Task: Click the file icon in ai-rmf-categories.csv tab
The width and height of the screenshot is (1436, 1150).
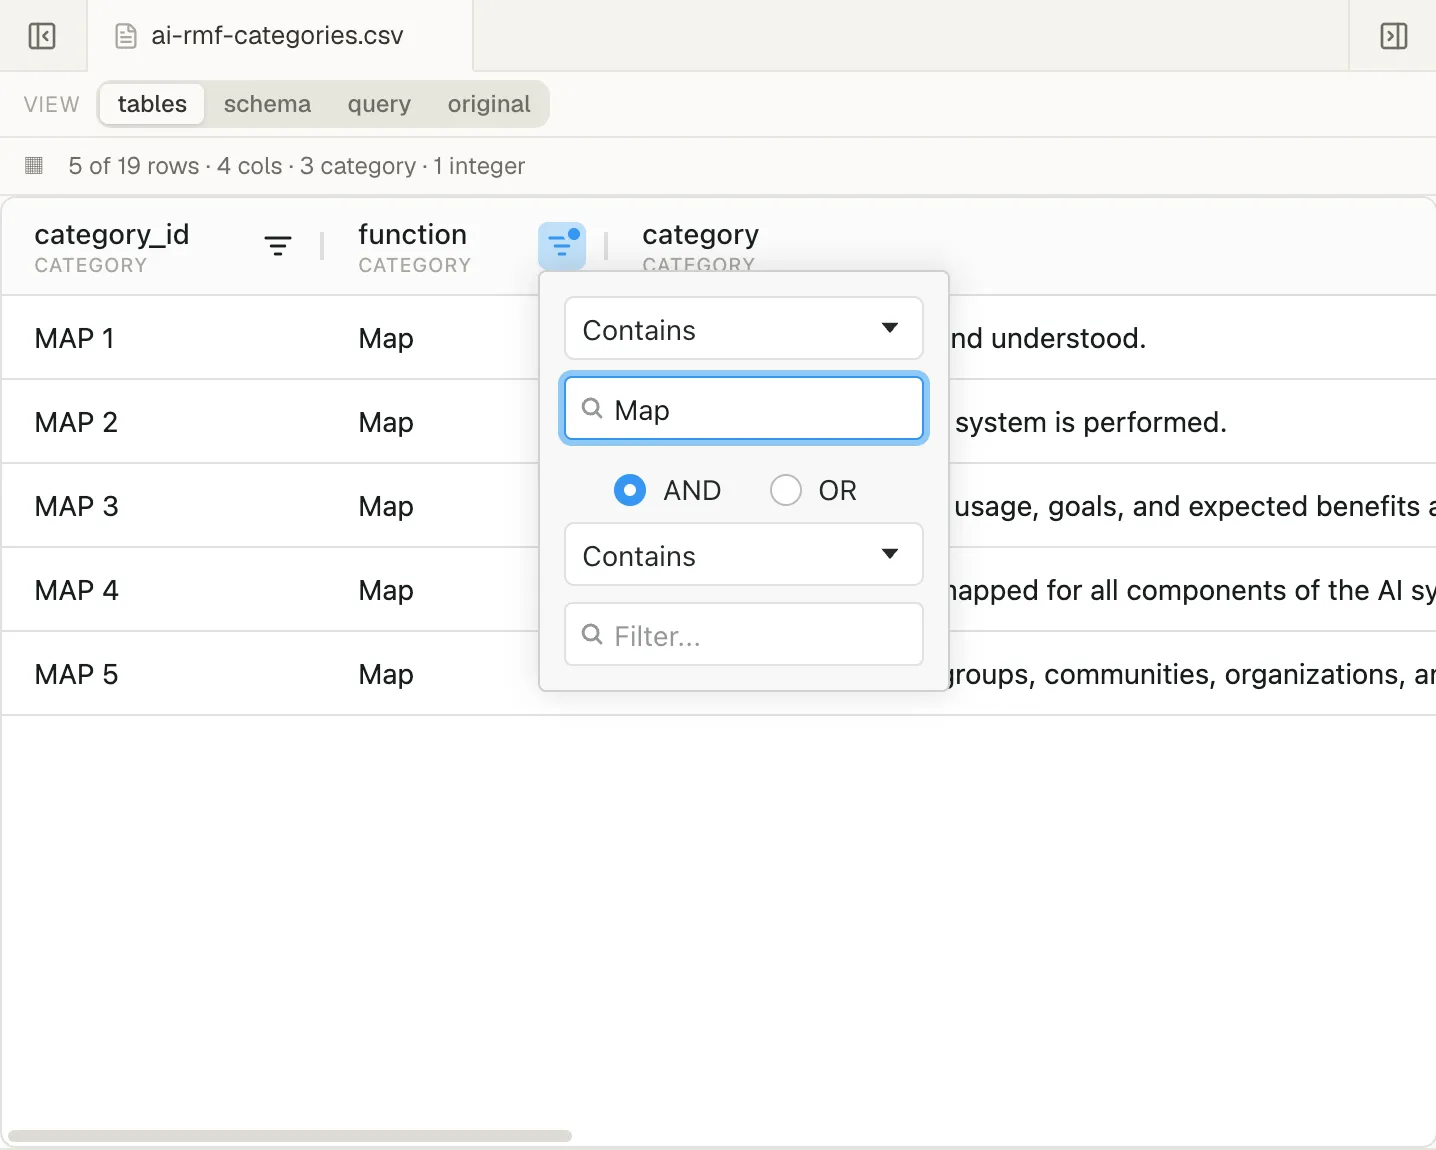Action: click(x=126, y=36)
